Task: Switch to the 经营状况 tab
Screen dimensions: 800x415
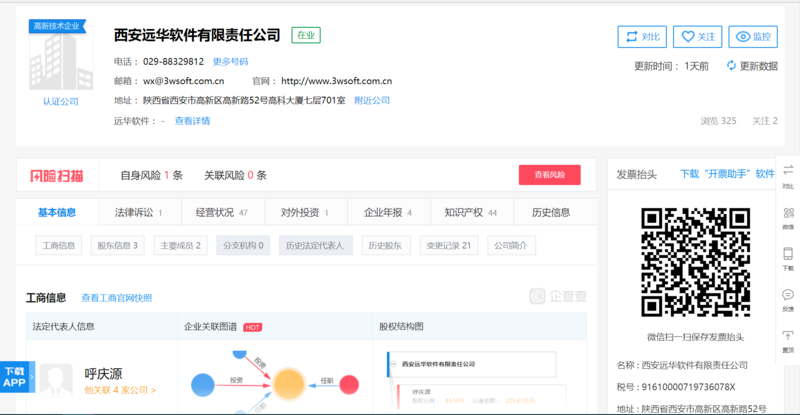Action: point(222,212)
